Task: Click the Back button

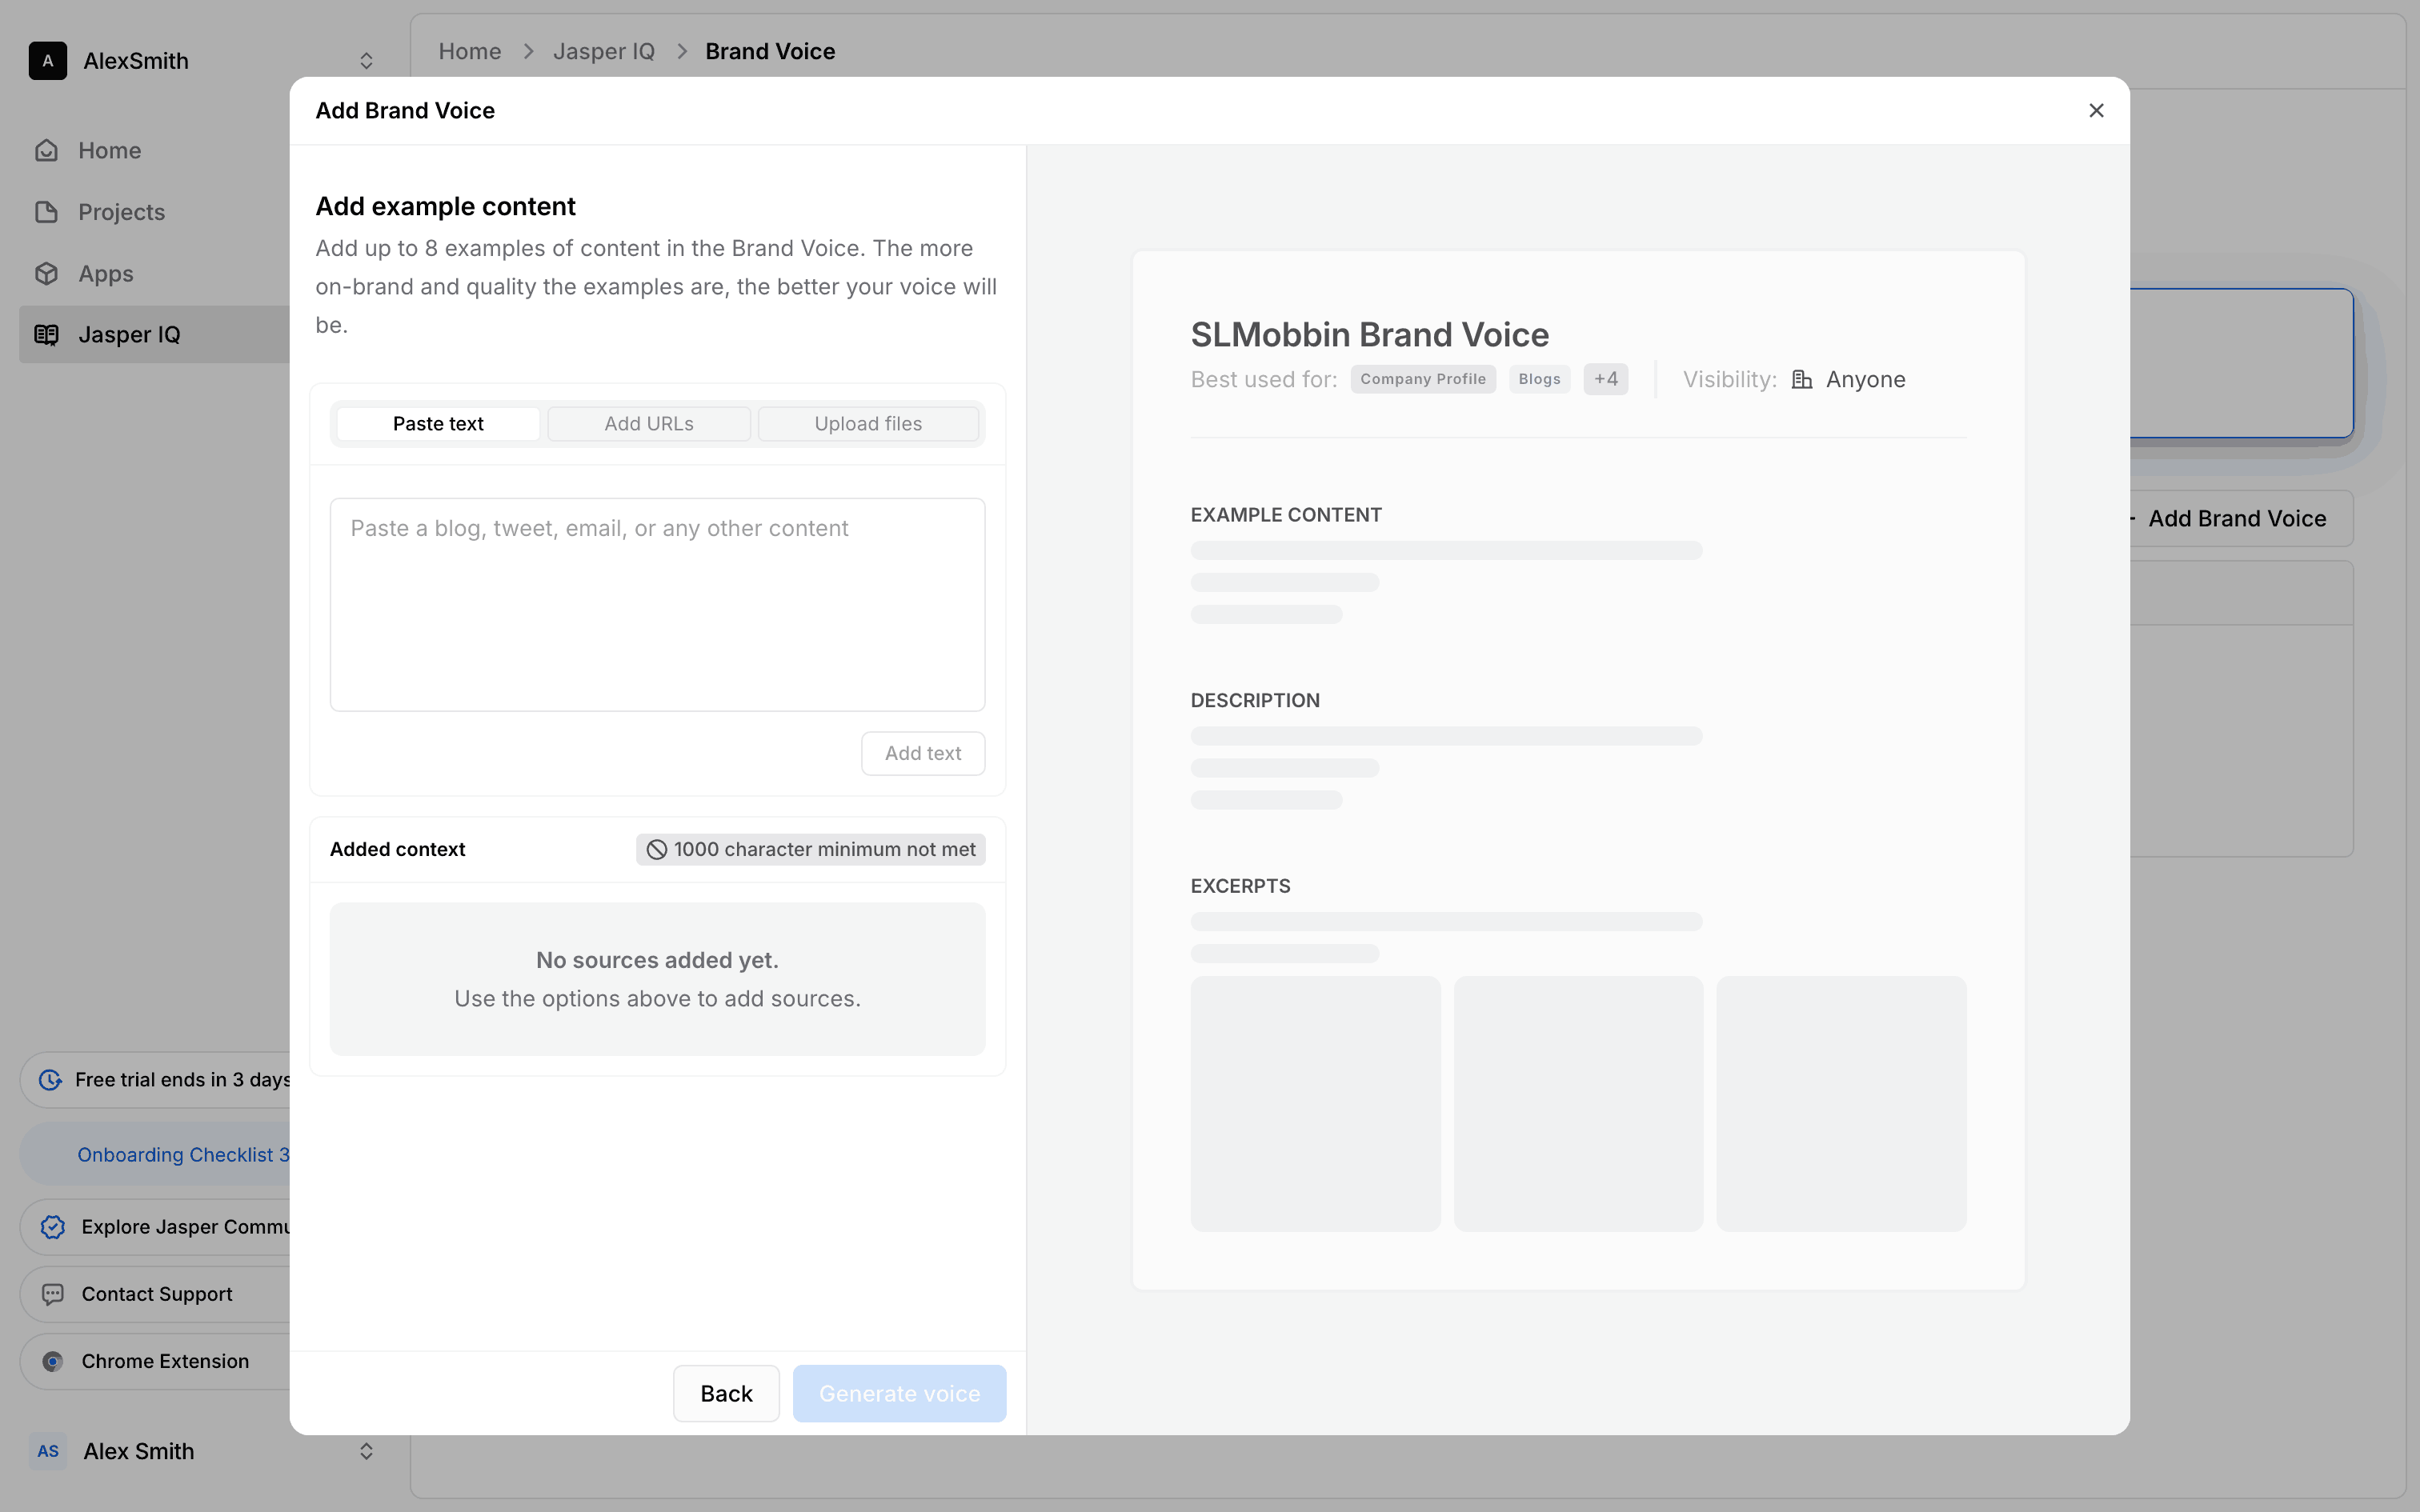Action: 726,1393
